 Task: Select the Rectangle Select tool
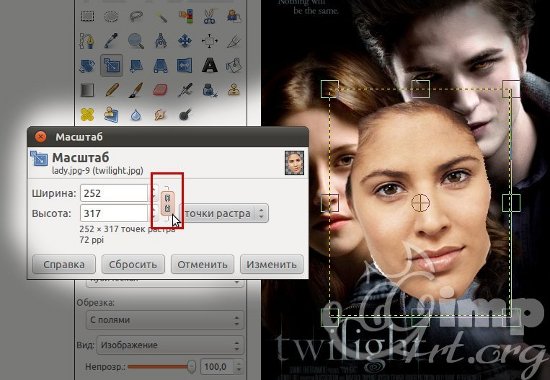tap(87, 16)
